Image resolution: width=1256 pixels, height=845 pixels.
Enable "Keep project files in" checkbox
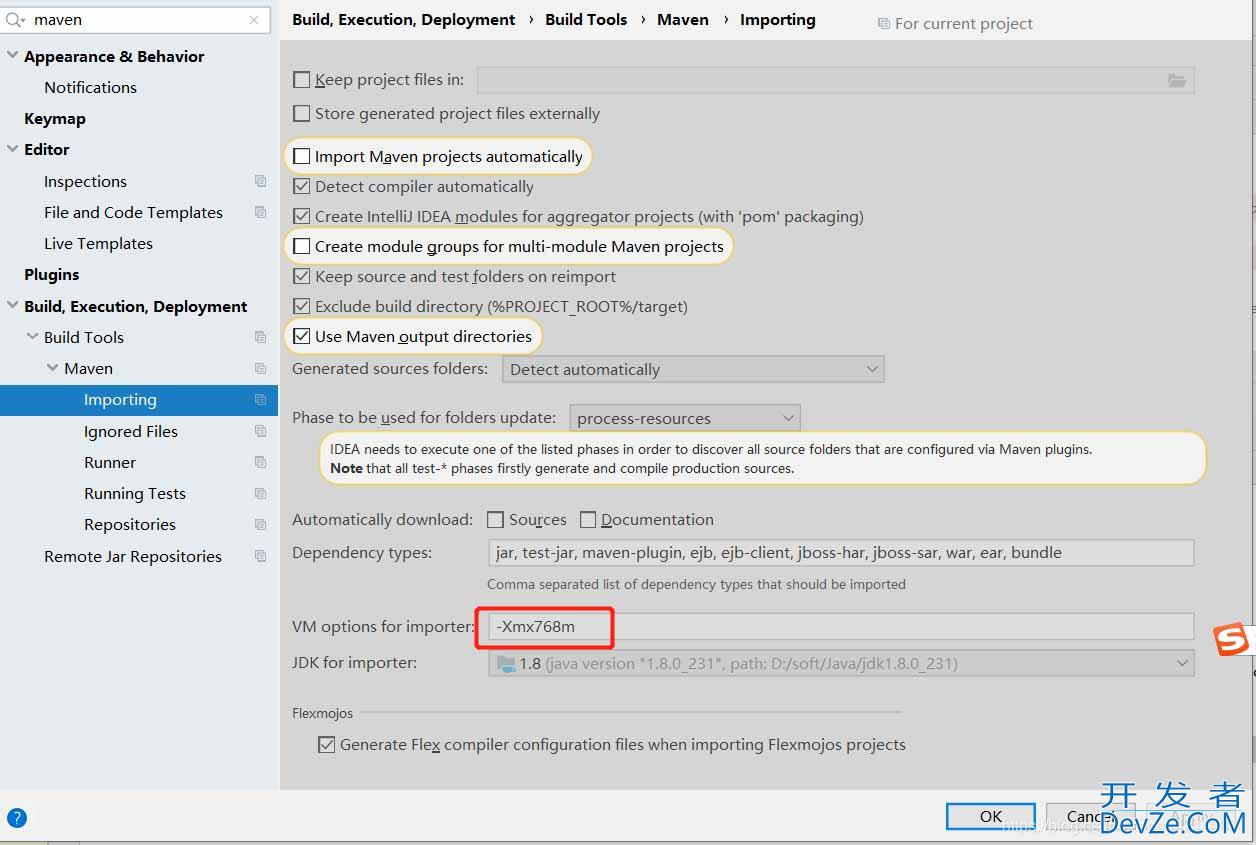point(301,80)
